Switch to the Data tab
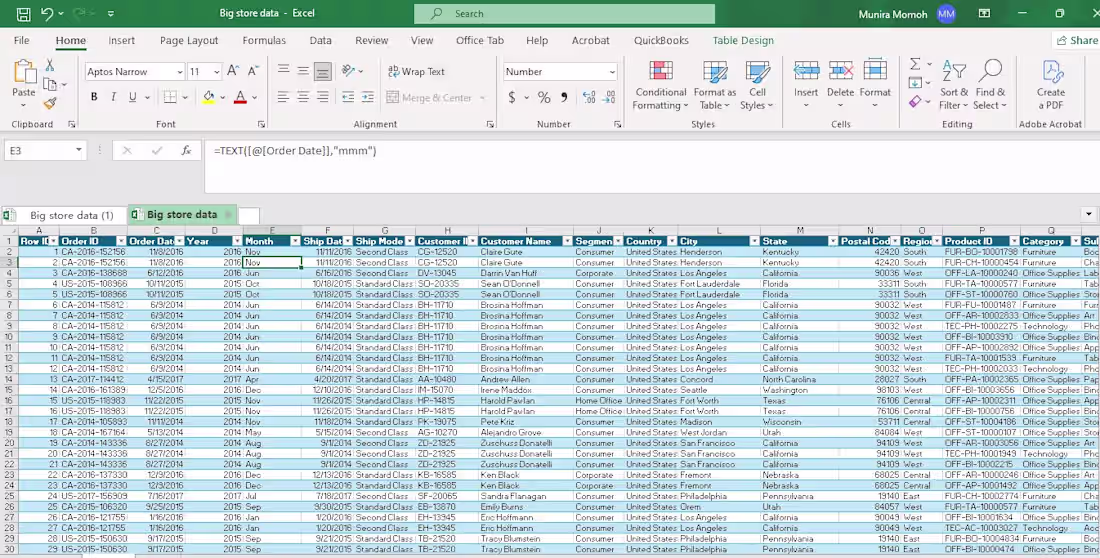Image resolution: width=1100 pixels, height=558 pixels. [321, 41]
